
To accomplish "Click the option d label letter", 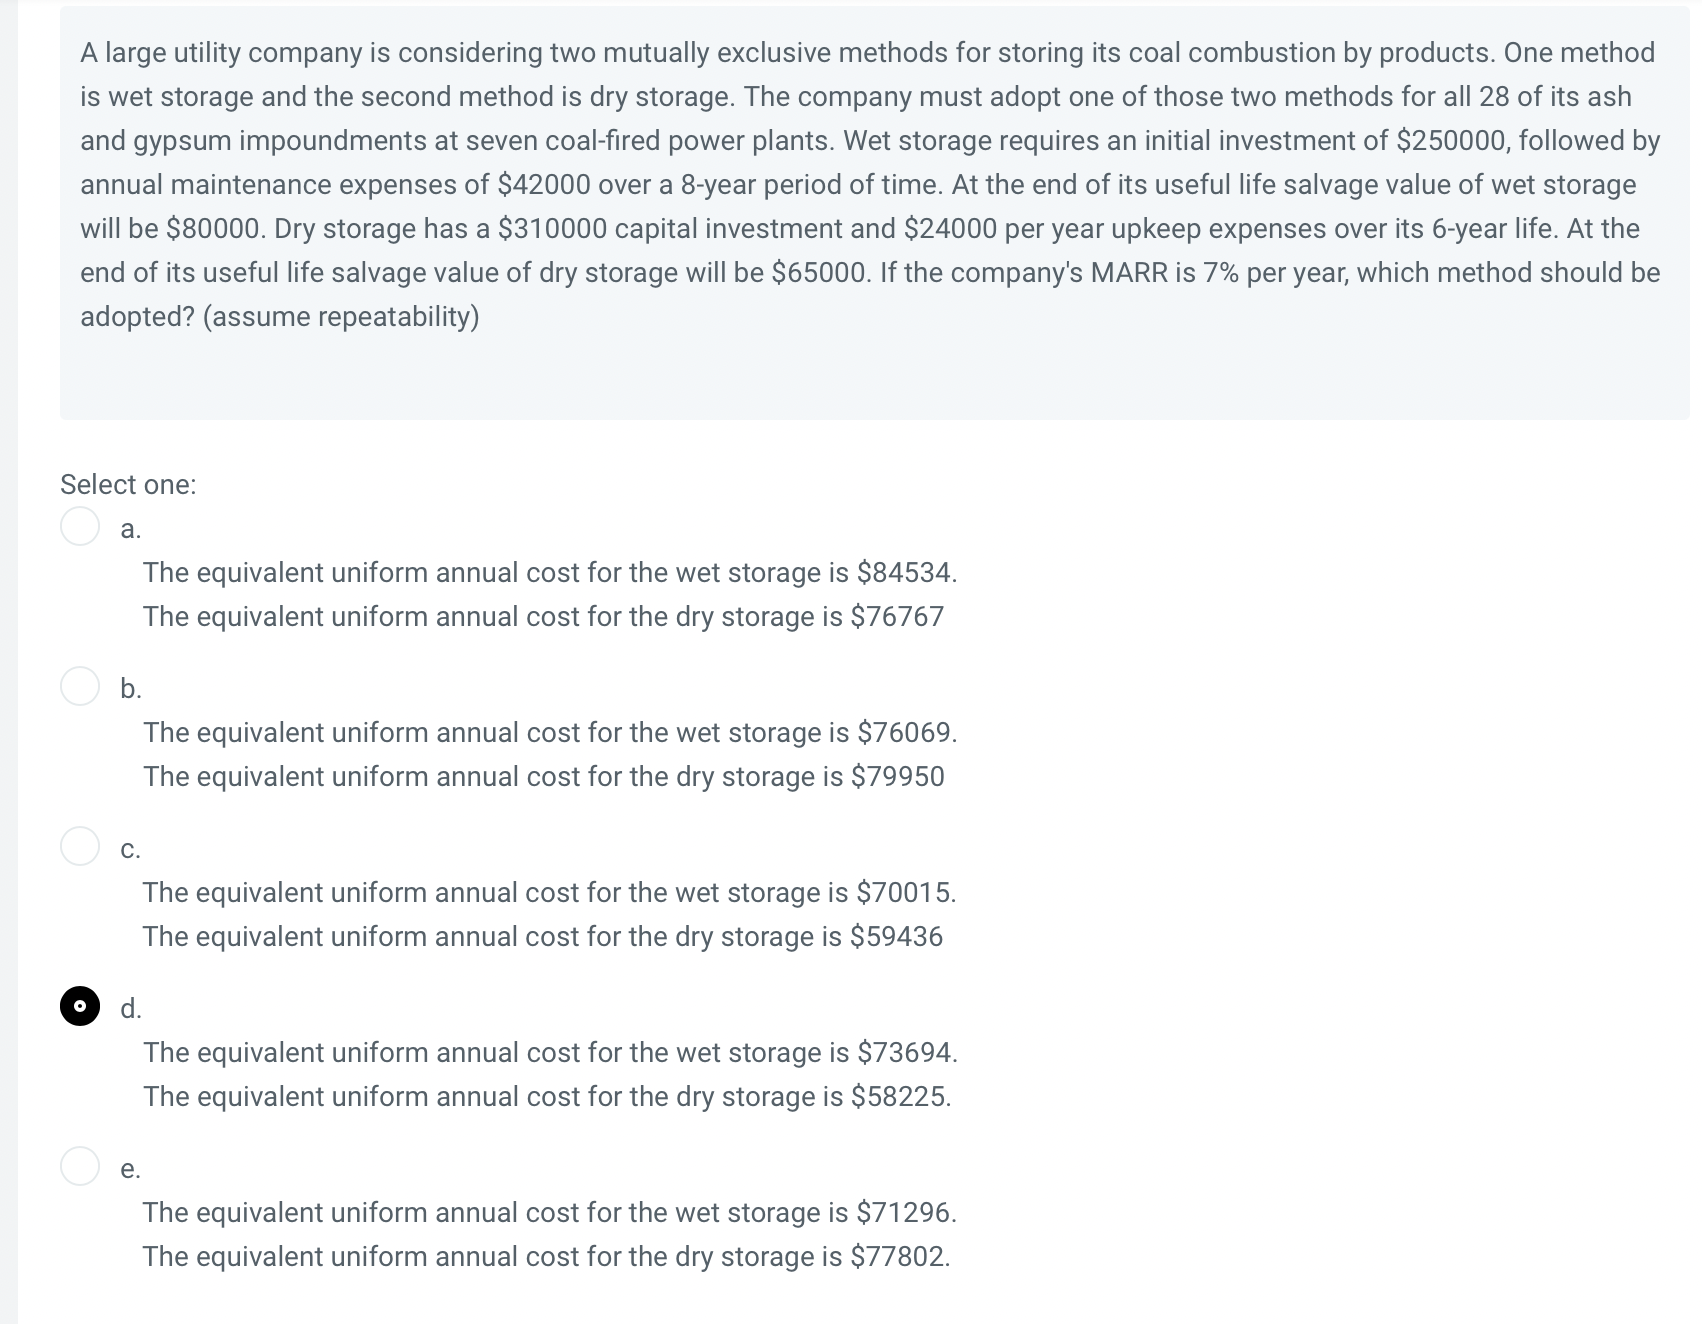I will [130, 1010].
